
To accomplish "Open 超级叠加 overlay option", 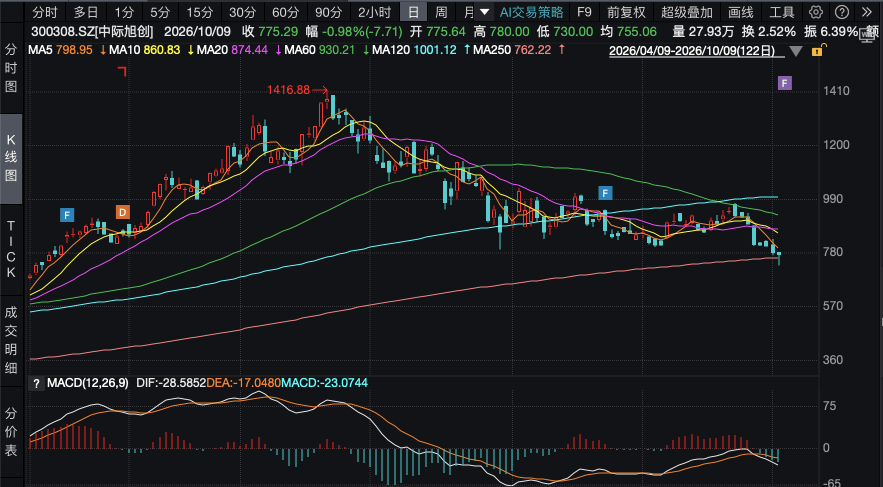I will [x=686, y=12].
